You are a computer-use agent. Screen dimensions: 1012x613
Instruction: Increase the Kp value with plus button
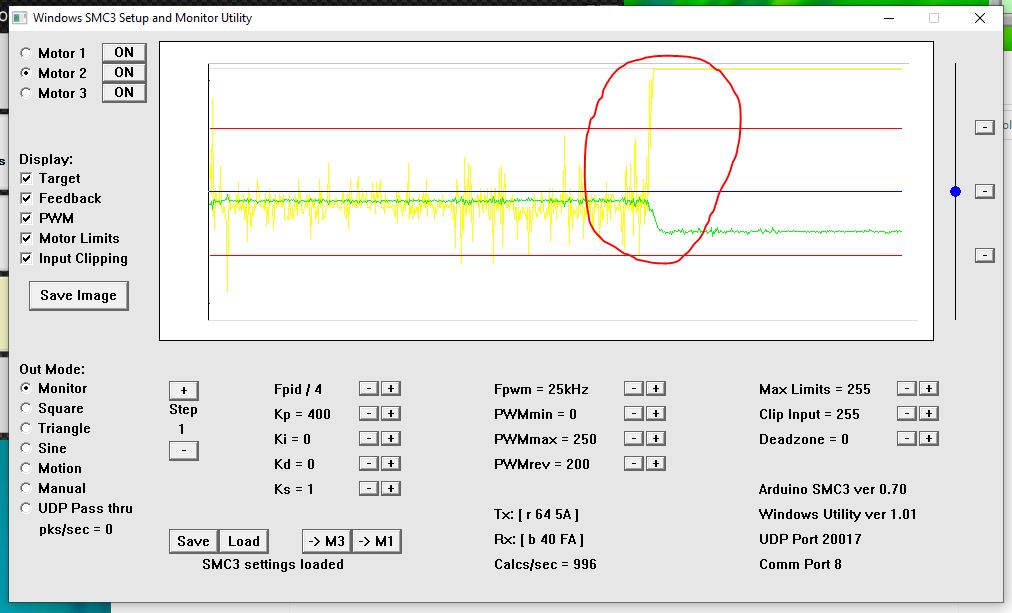(391, 413)
